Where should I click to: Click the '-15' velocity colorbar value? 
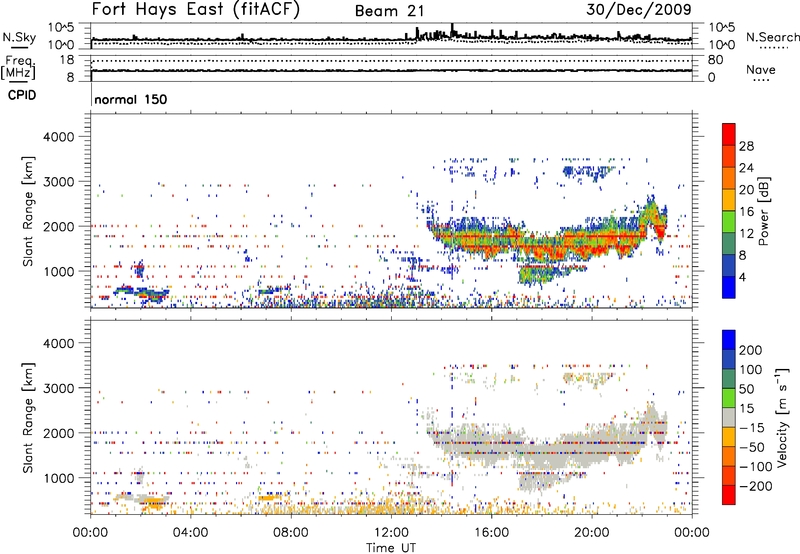pos(752,427)
